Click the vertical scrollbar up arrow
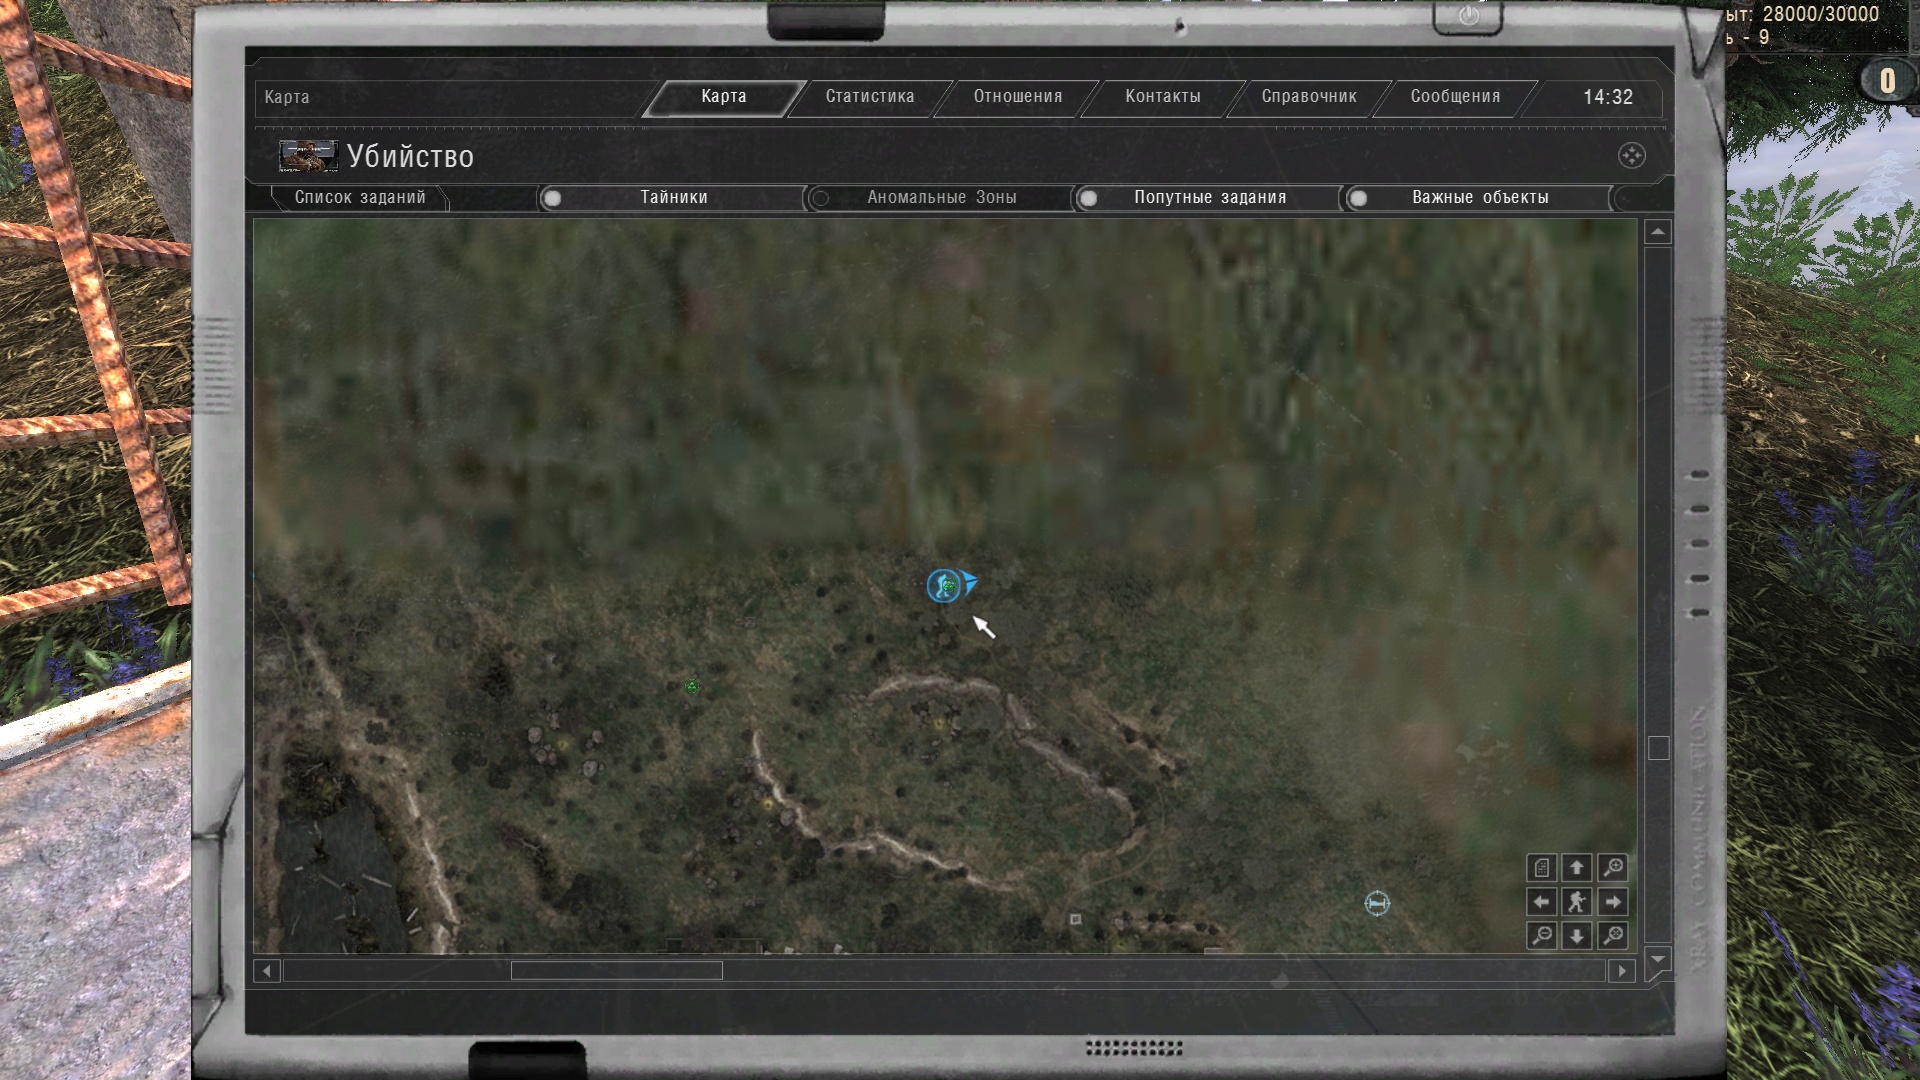The height and width of the screenshot is (1080, 1920). coord(1658,232)
